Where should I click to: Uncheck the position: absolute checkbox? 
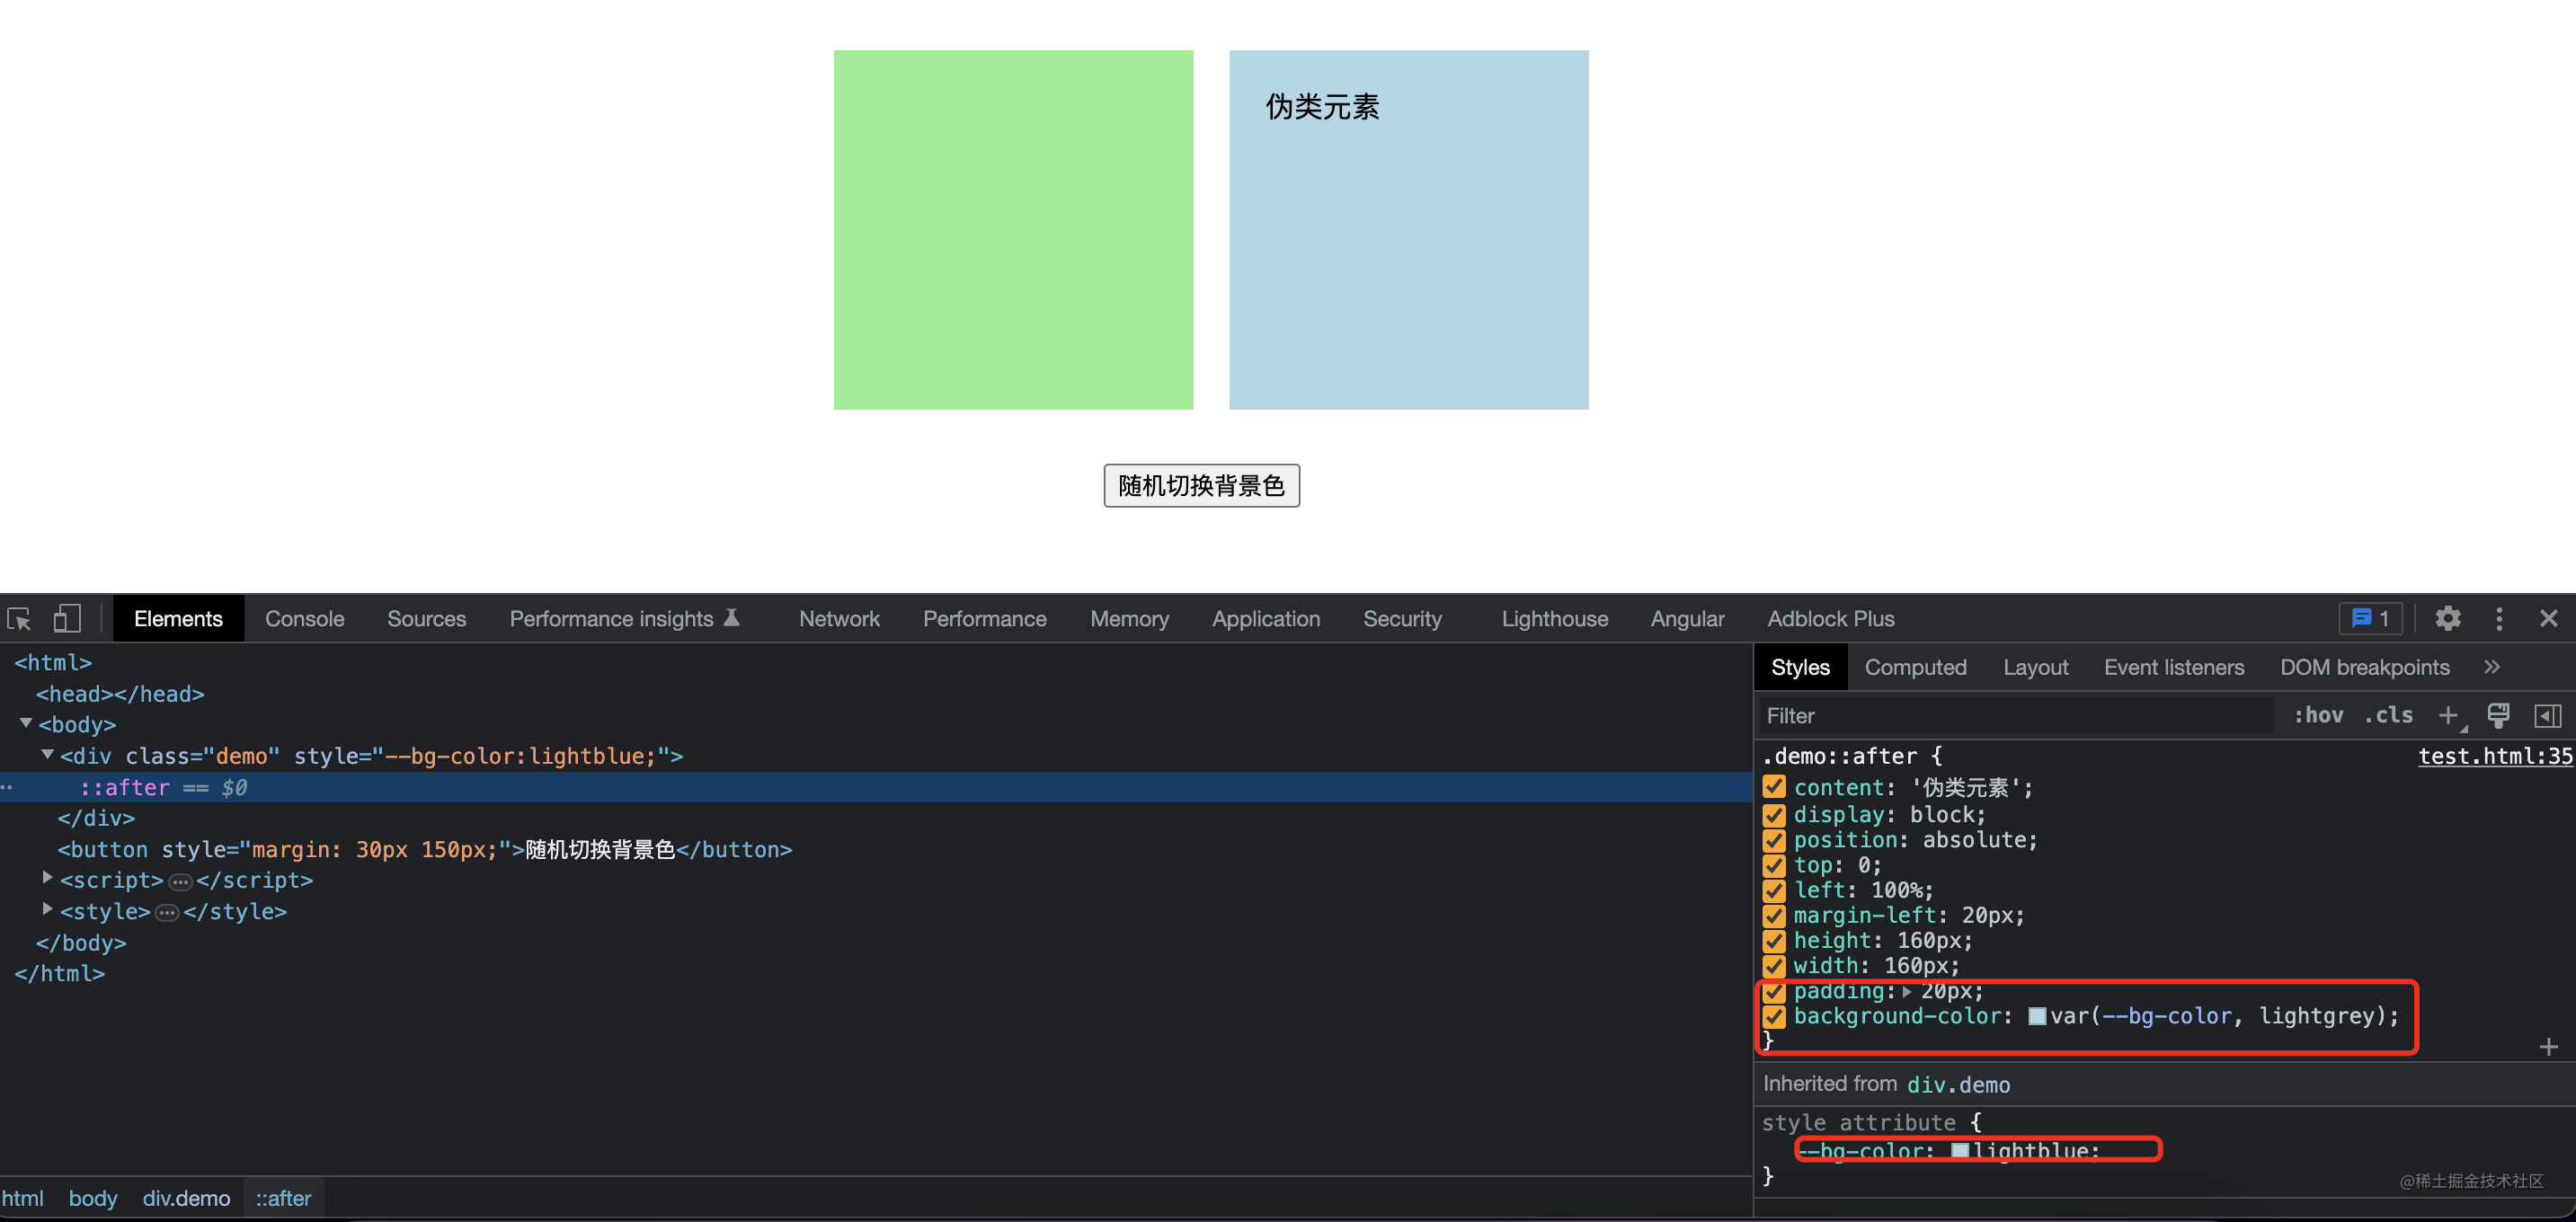pos(1774,840)
